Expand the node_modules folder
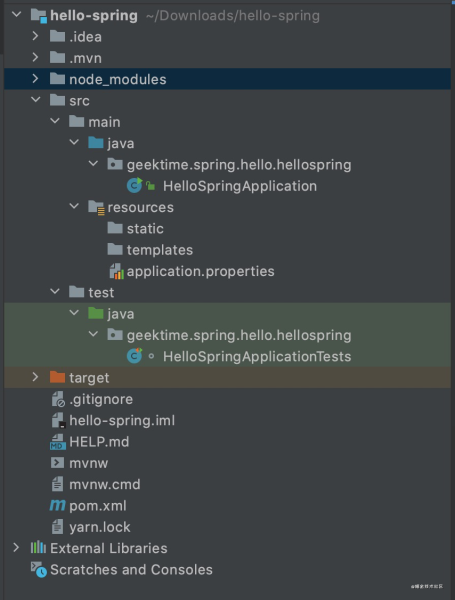Viewport: 455px width, 600px height. pos(35,78)
